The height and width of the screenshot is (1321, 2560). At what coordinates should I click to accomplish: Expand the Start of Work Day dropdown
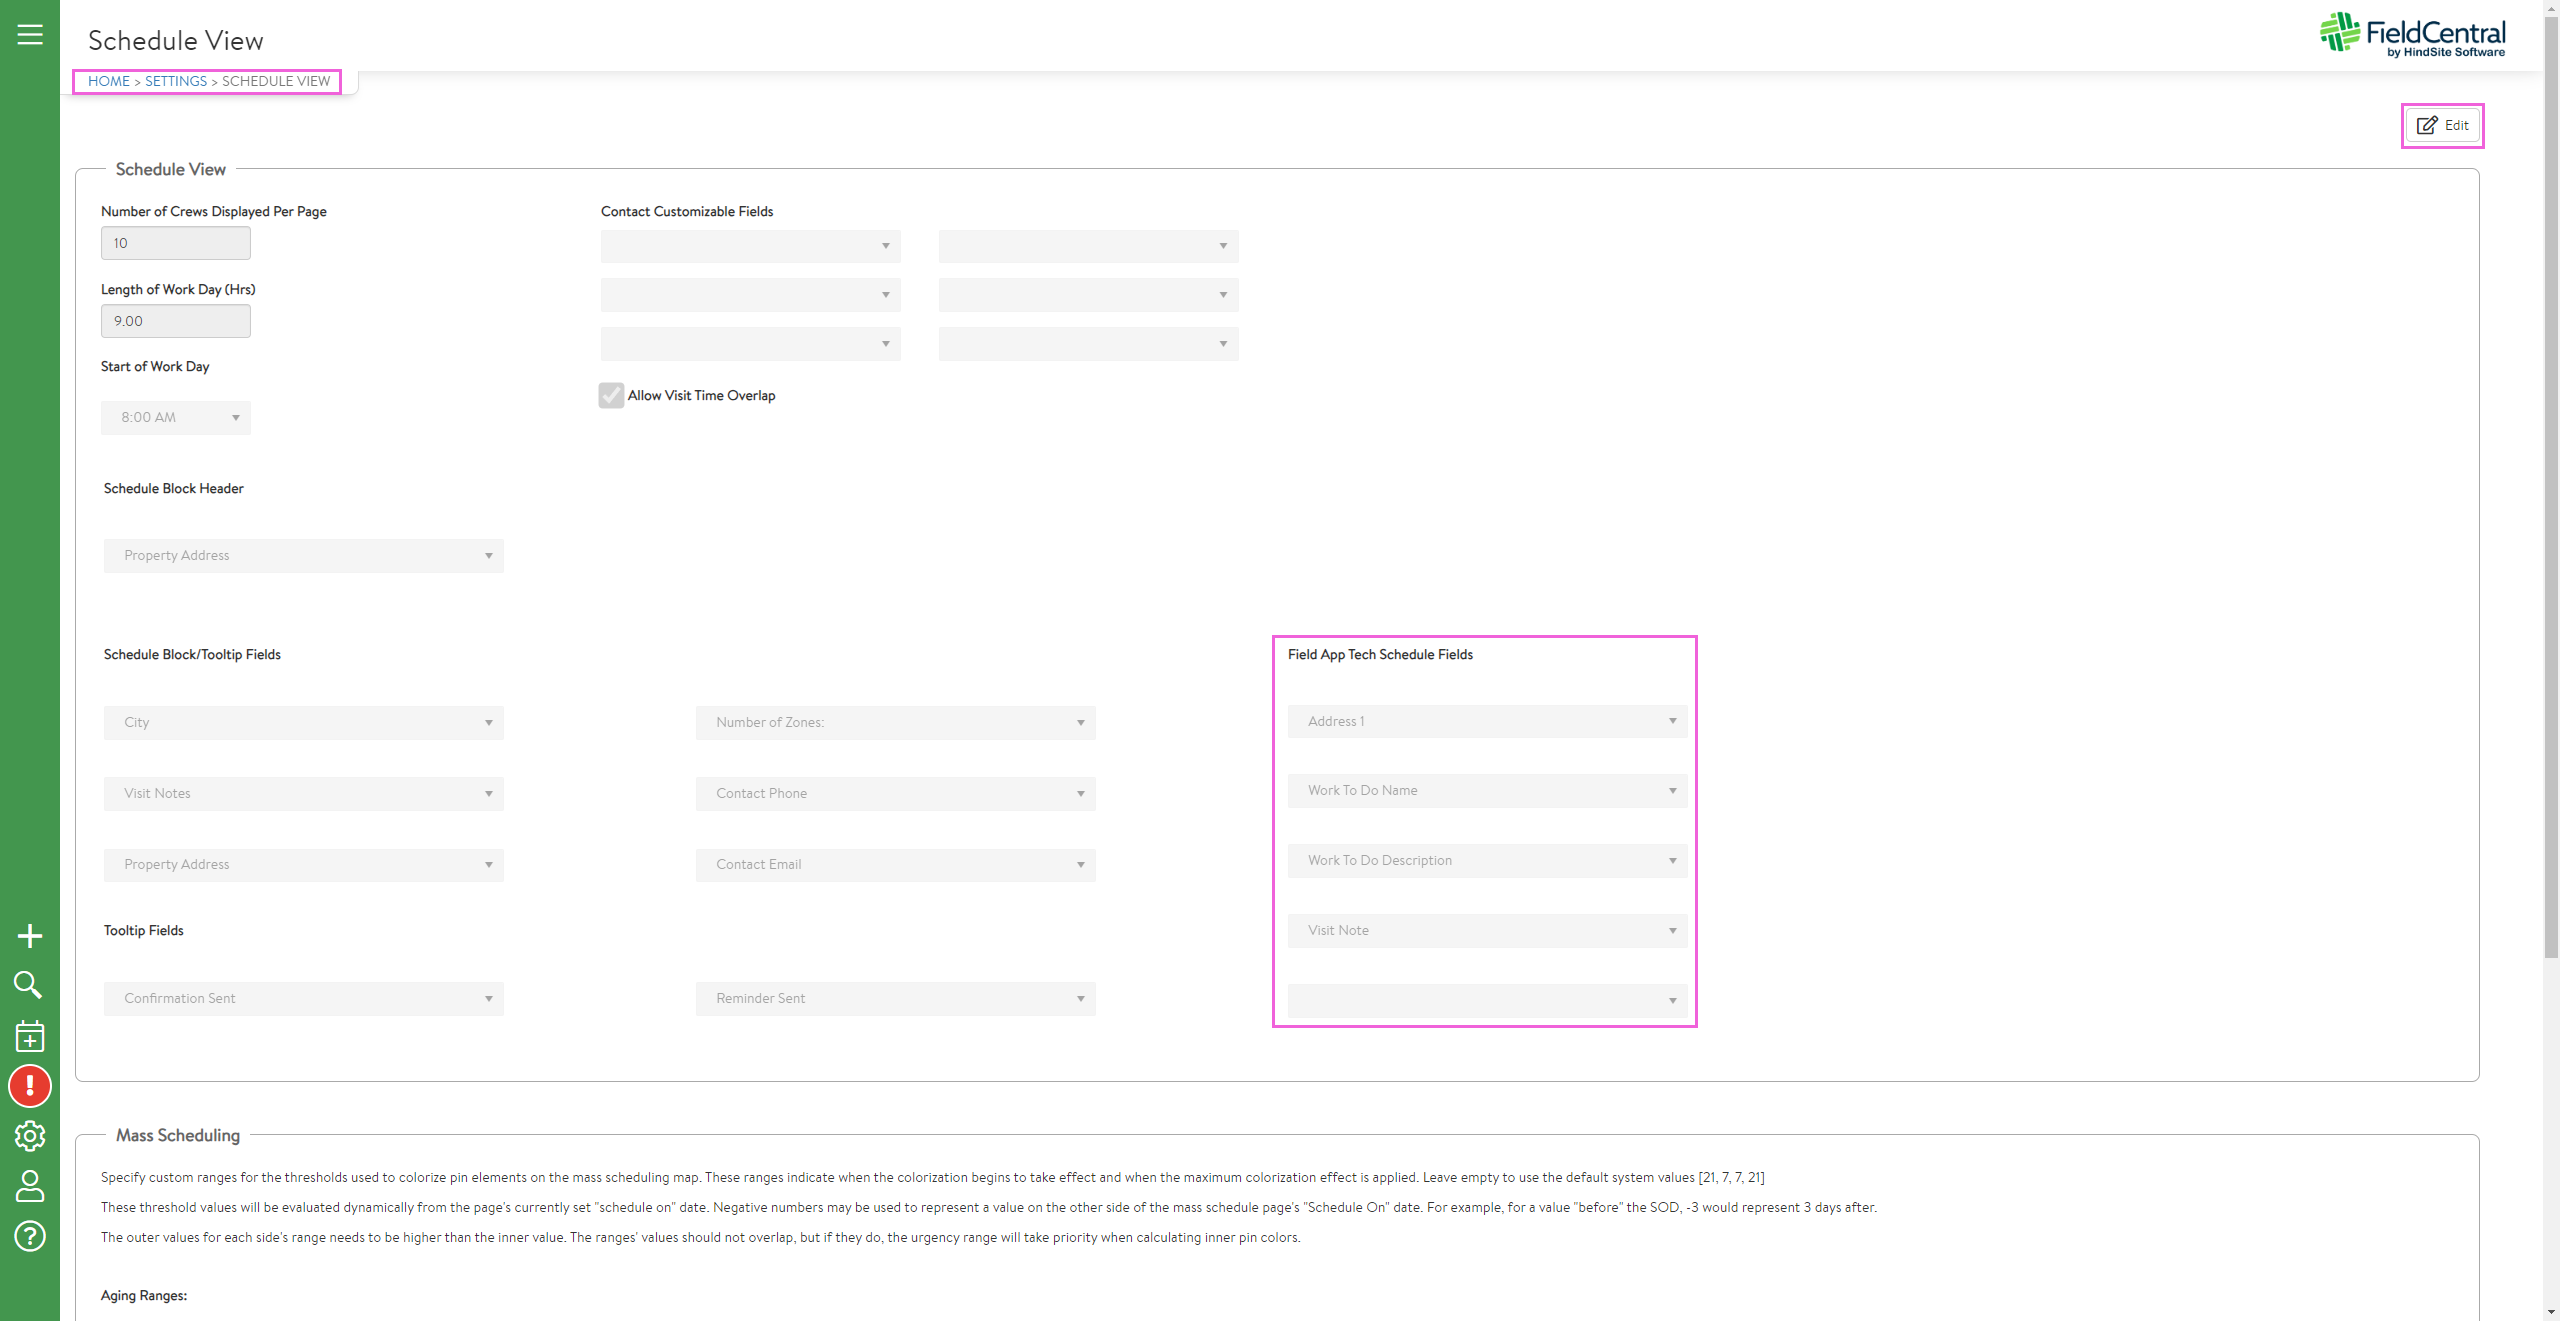coord(176,418)
